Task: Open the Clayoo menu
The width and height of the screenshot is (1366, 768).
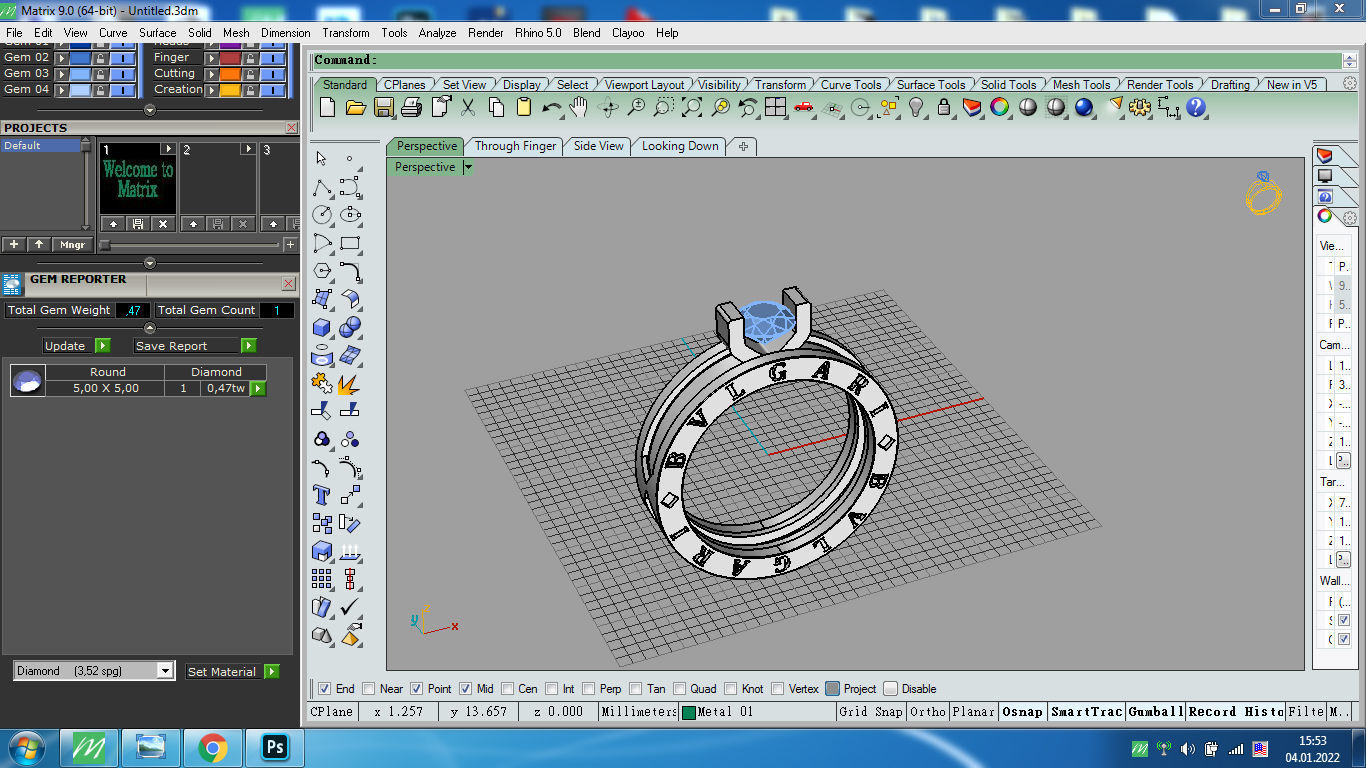Action: 628,33
